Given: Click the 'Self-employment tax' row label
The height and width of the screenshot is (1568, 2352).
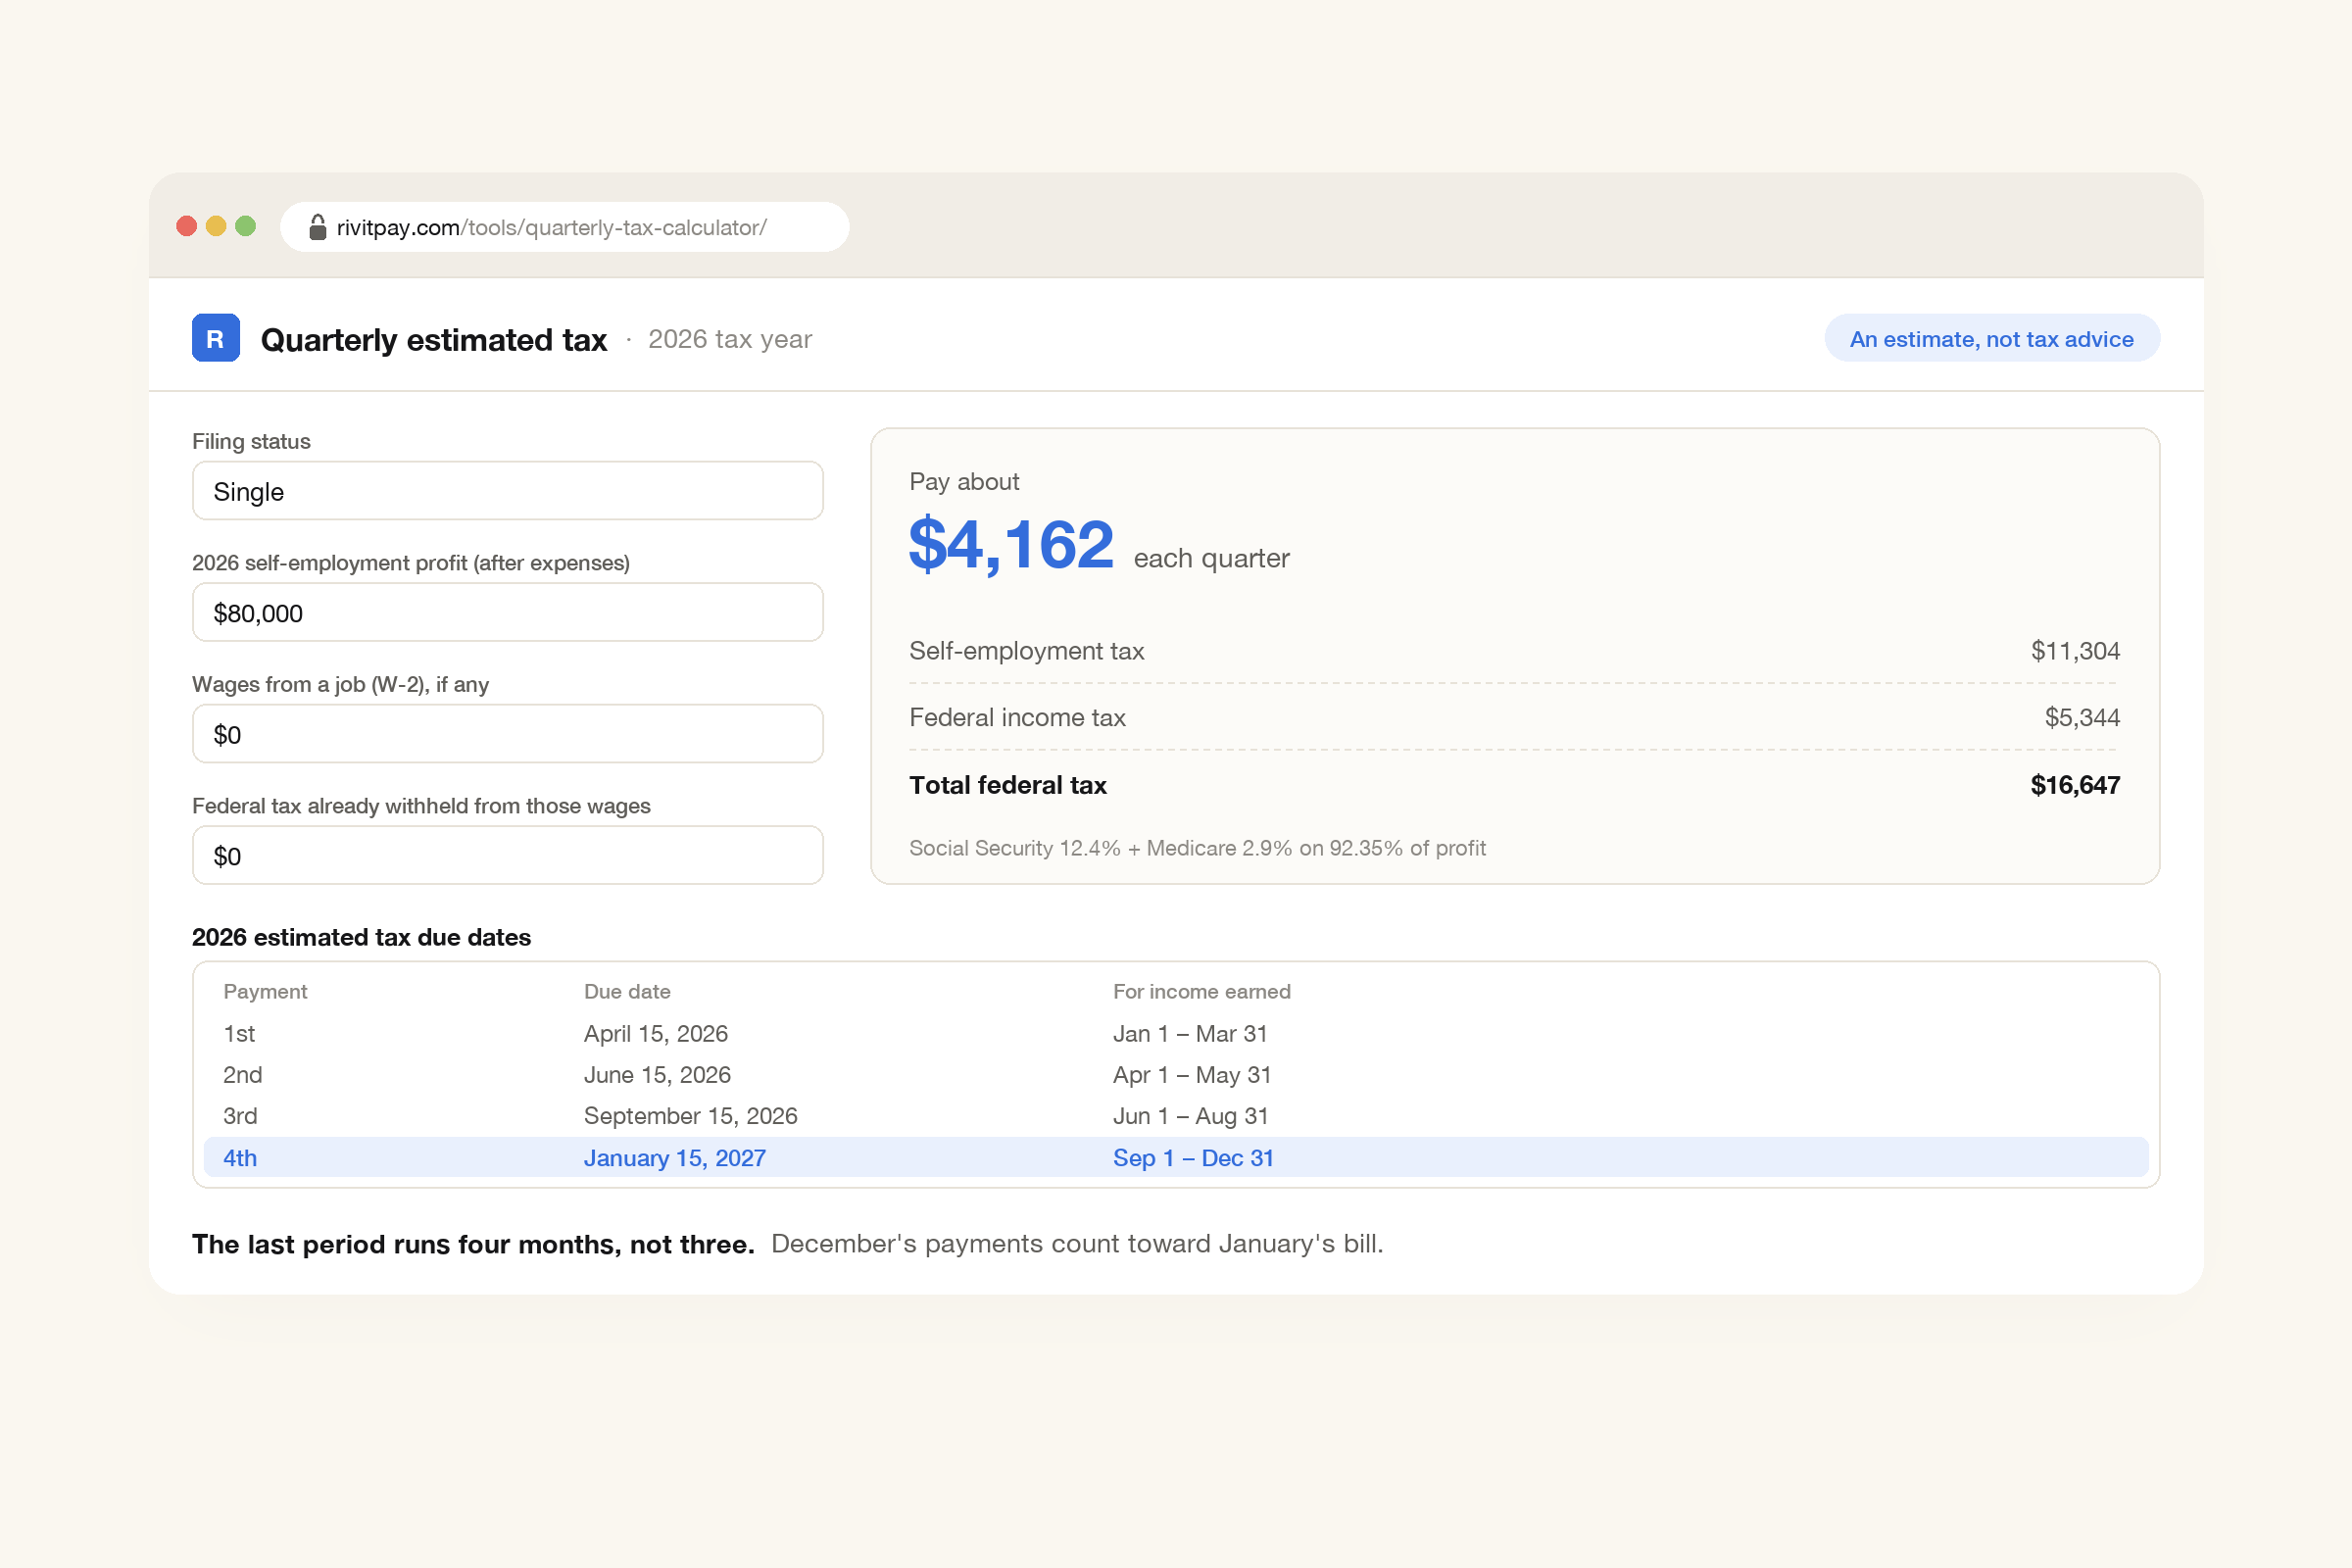Looking at the screenshot, I should pos(1026,651).
